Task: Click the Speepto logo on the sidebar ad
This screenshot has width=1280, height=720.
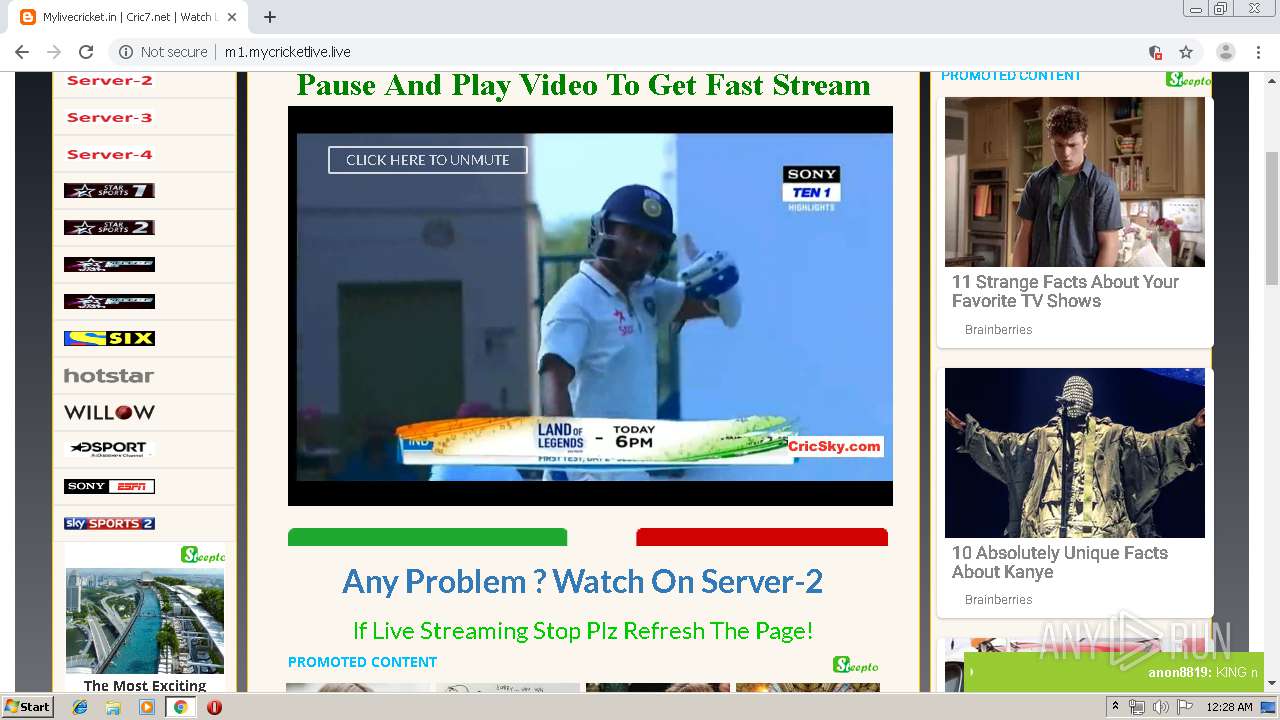Action: pyautogui.click(x=203, y=554)
